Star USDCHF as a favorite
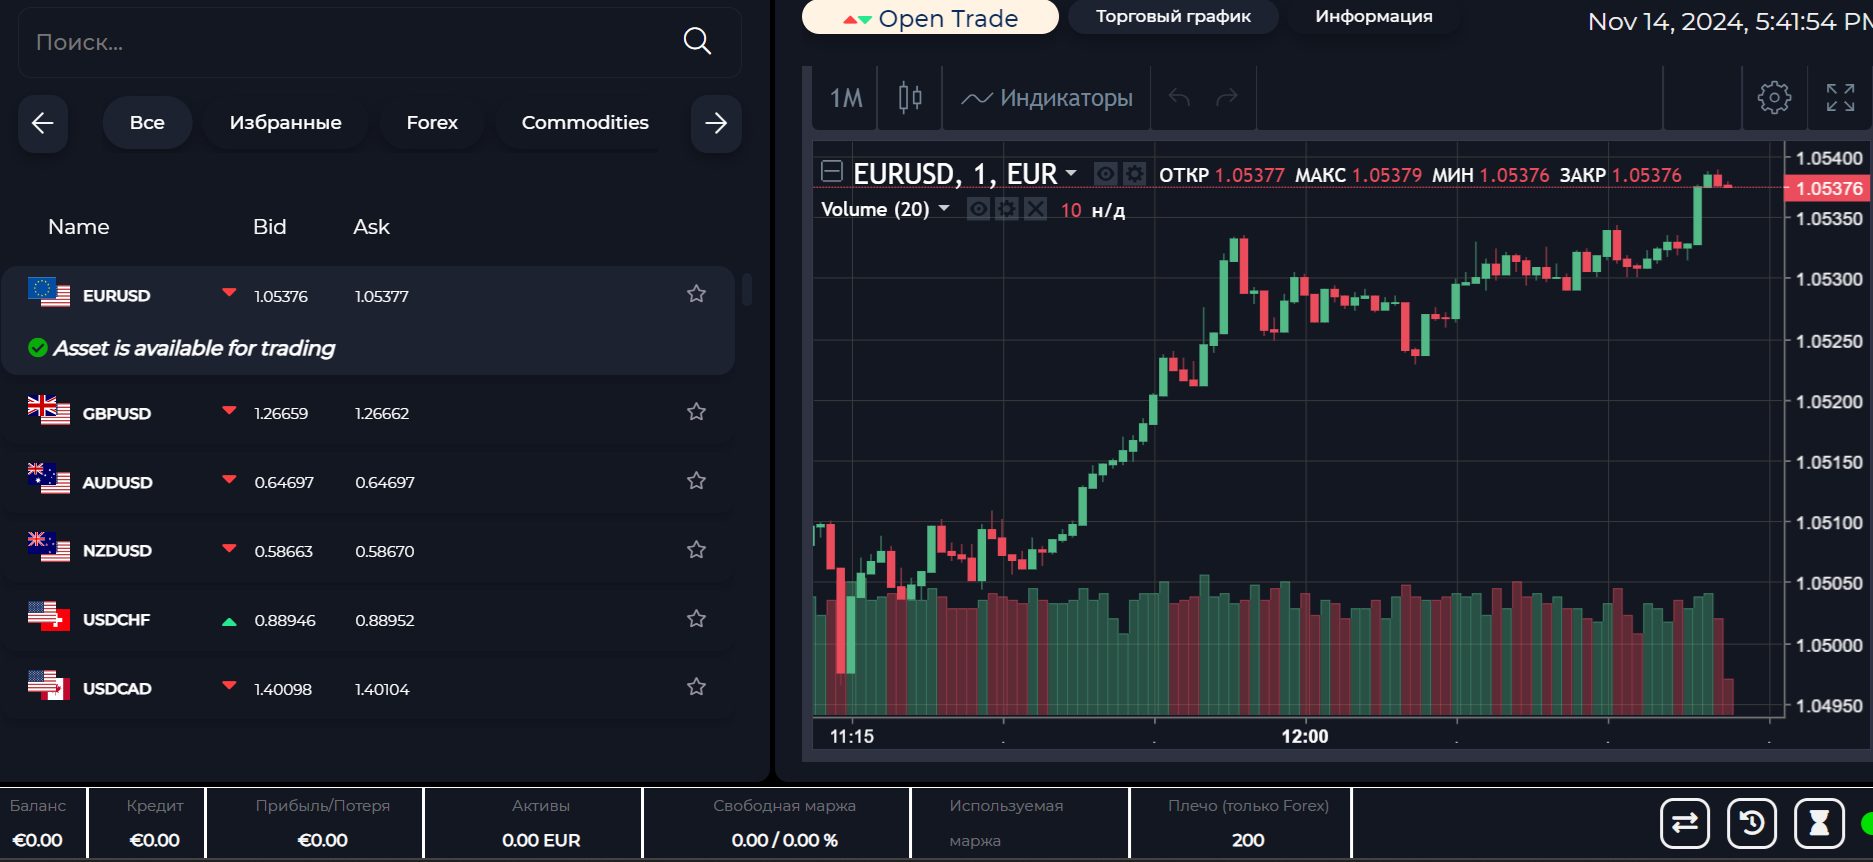1873x862 pixels. (696, 619)
